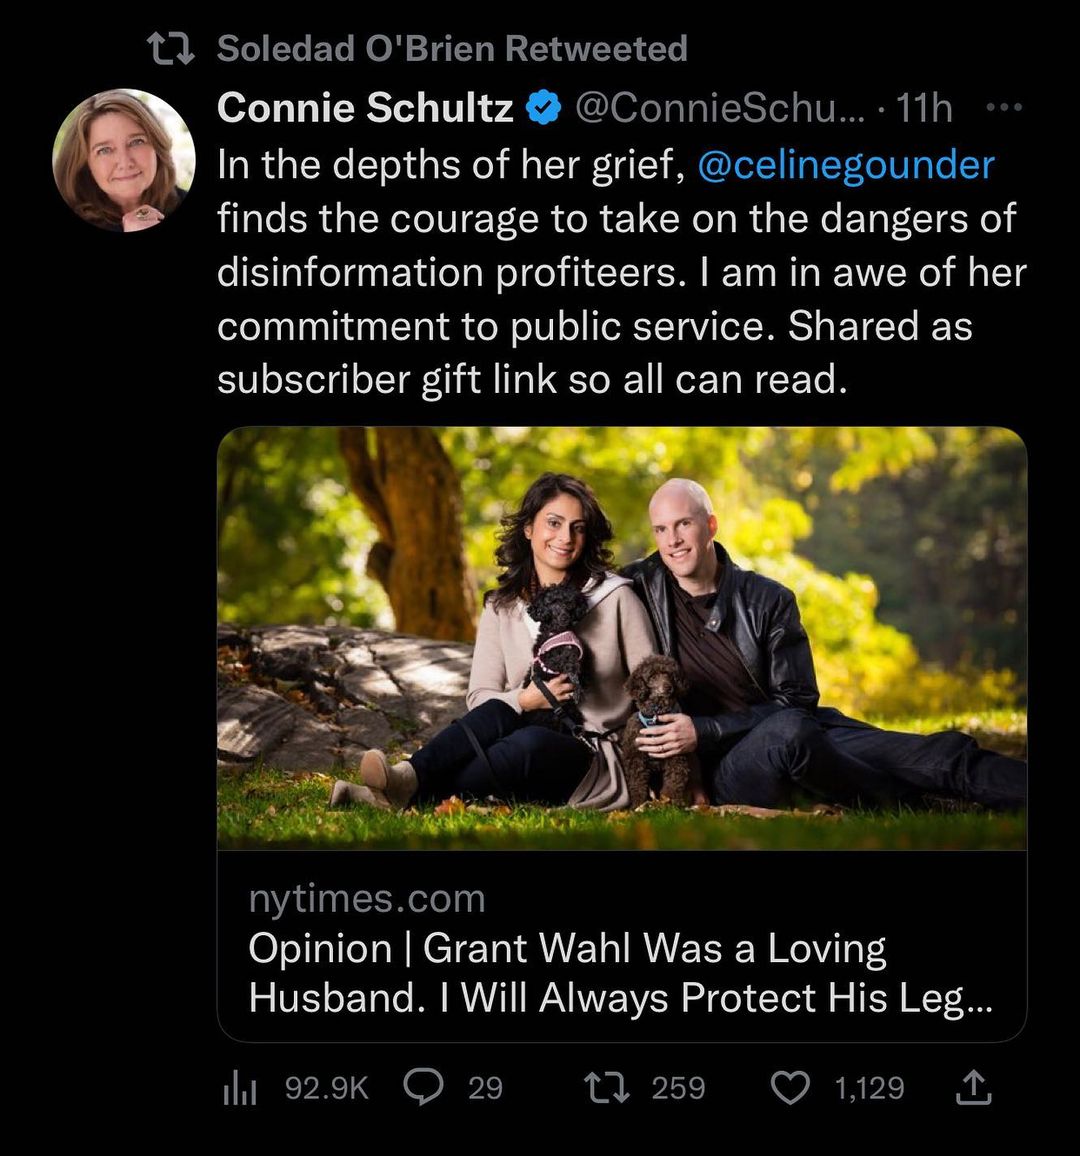
Task: Open the @celinegounder mention
Action: [845, 165]
